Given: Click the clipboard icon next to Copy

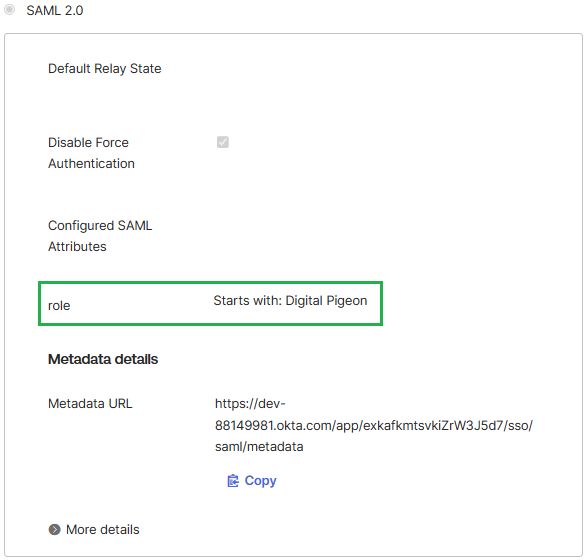Looking at the screenshot, I should pos(233,481).
